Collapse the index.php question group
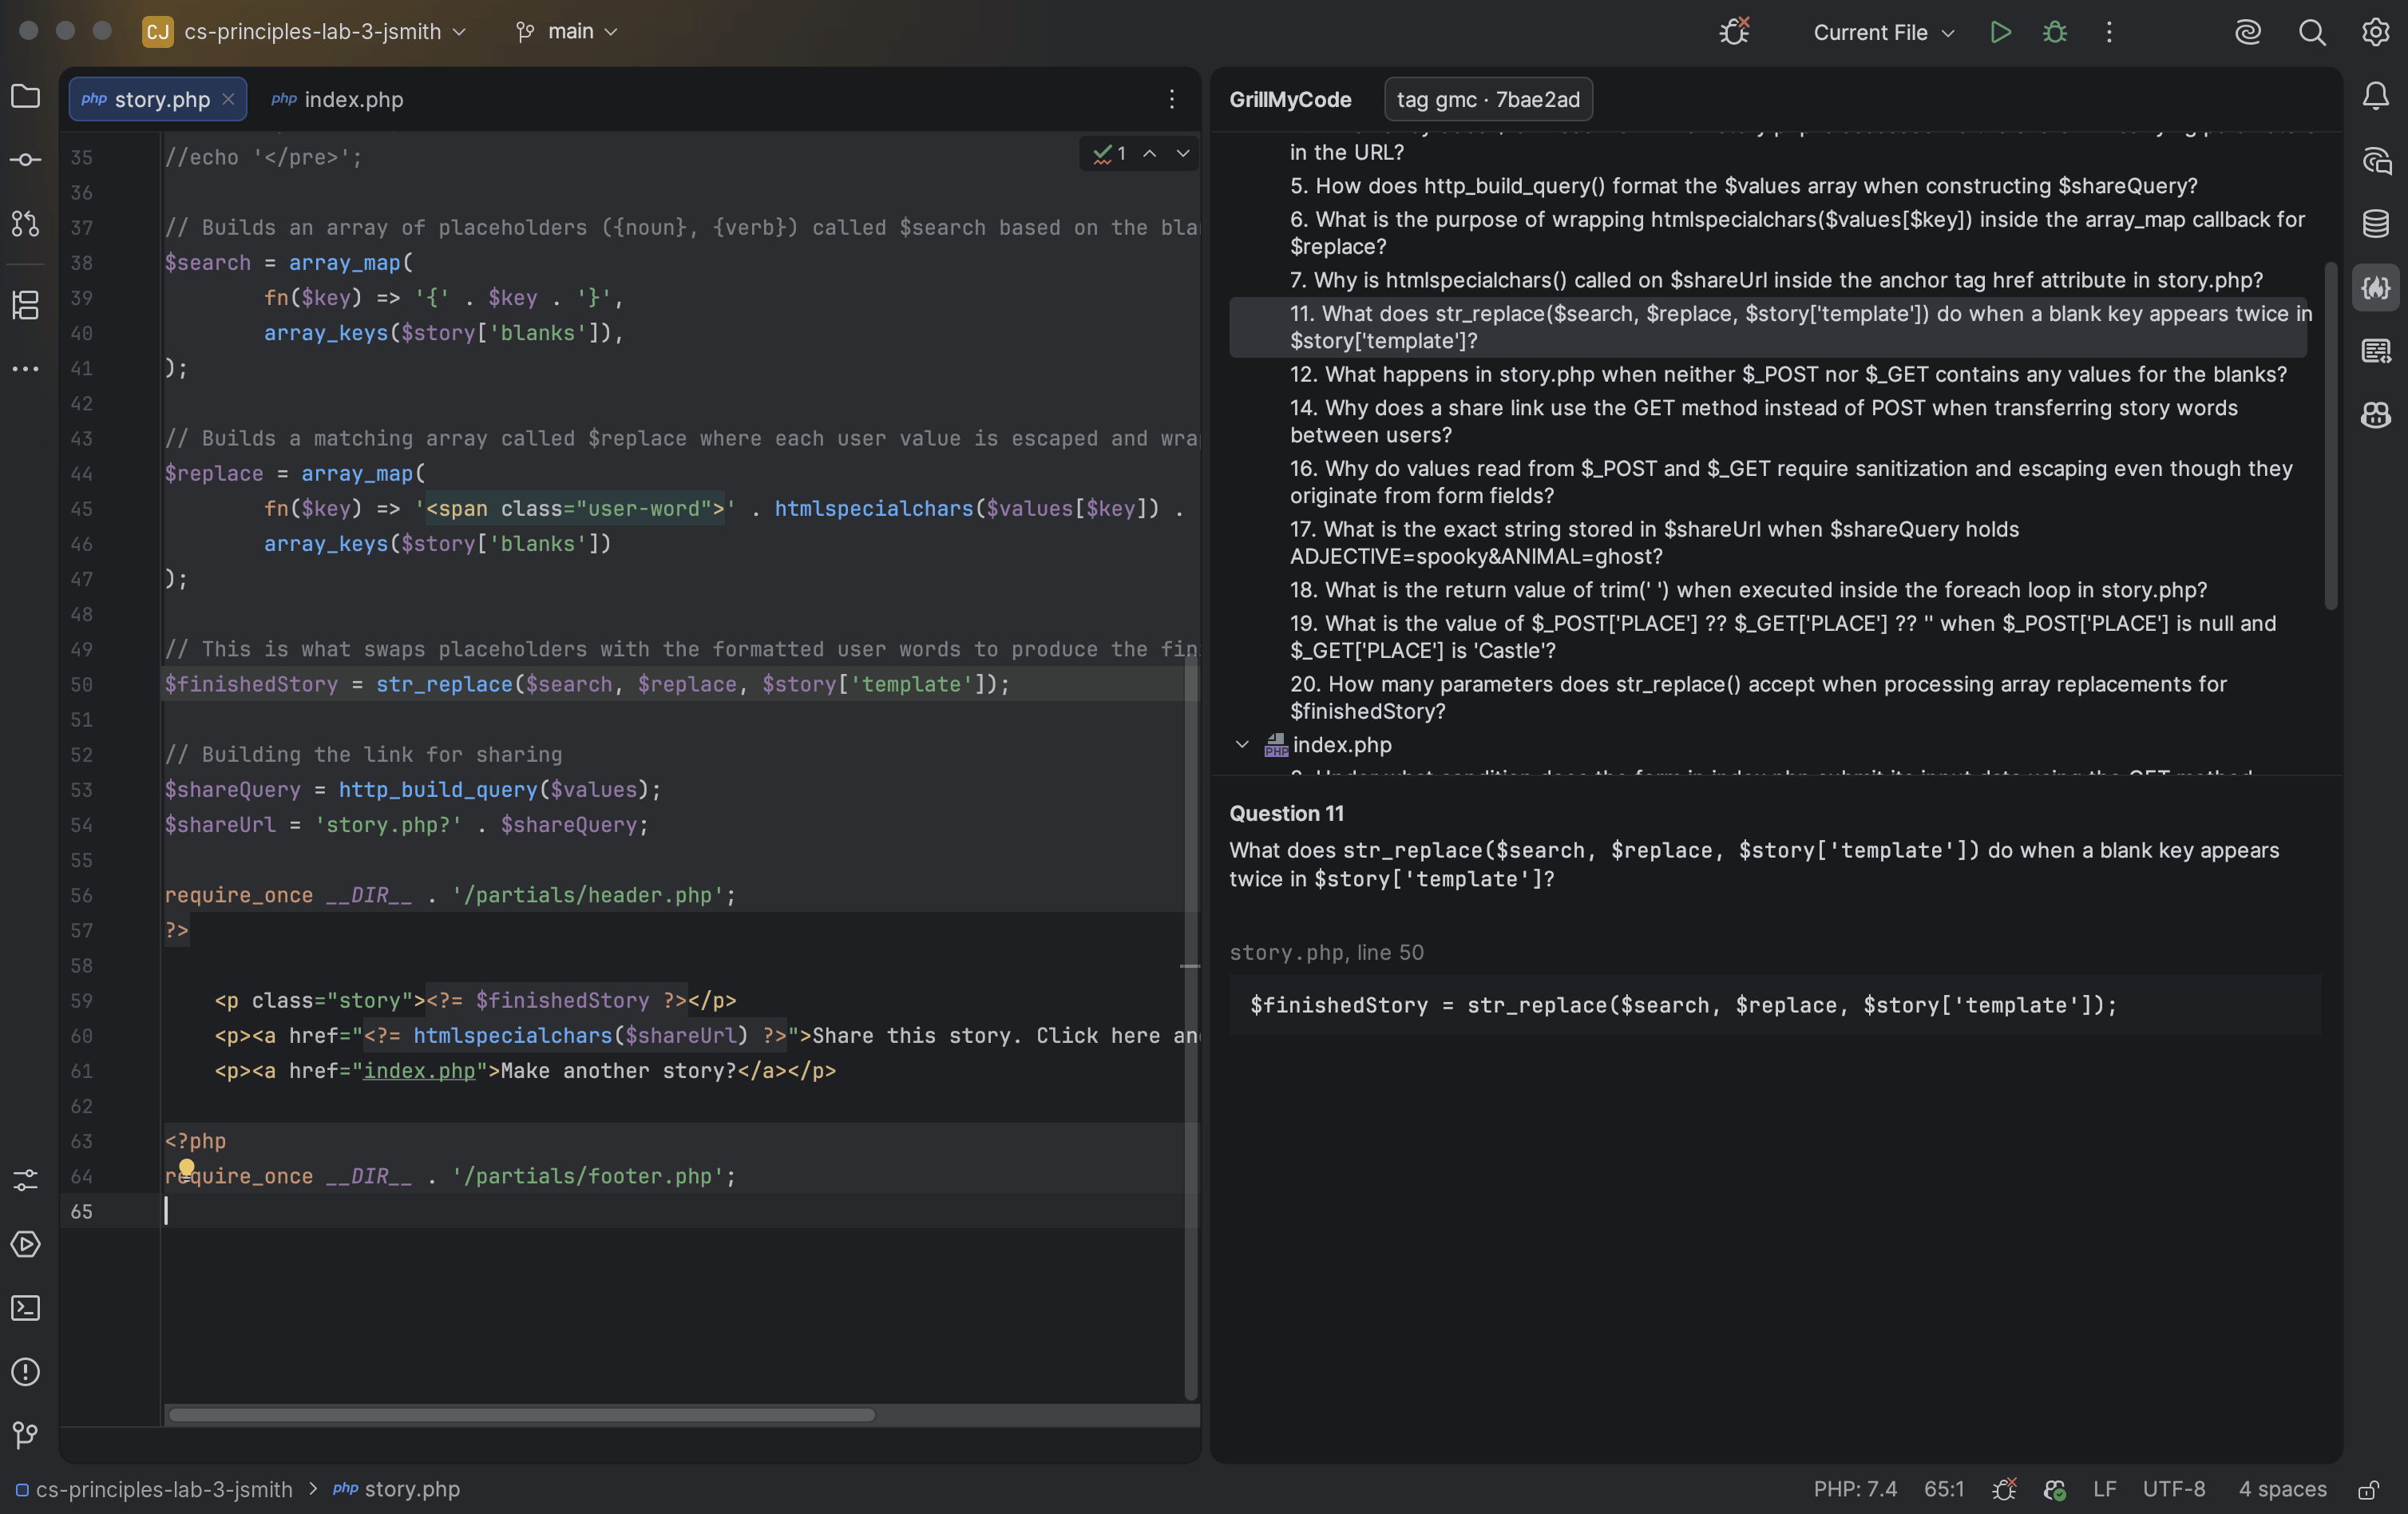2408x1514 pixels. 1242,745
